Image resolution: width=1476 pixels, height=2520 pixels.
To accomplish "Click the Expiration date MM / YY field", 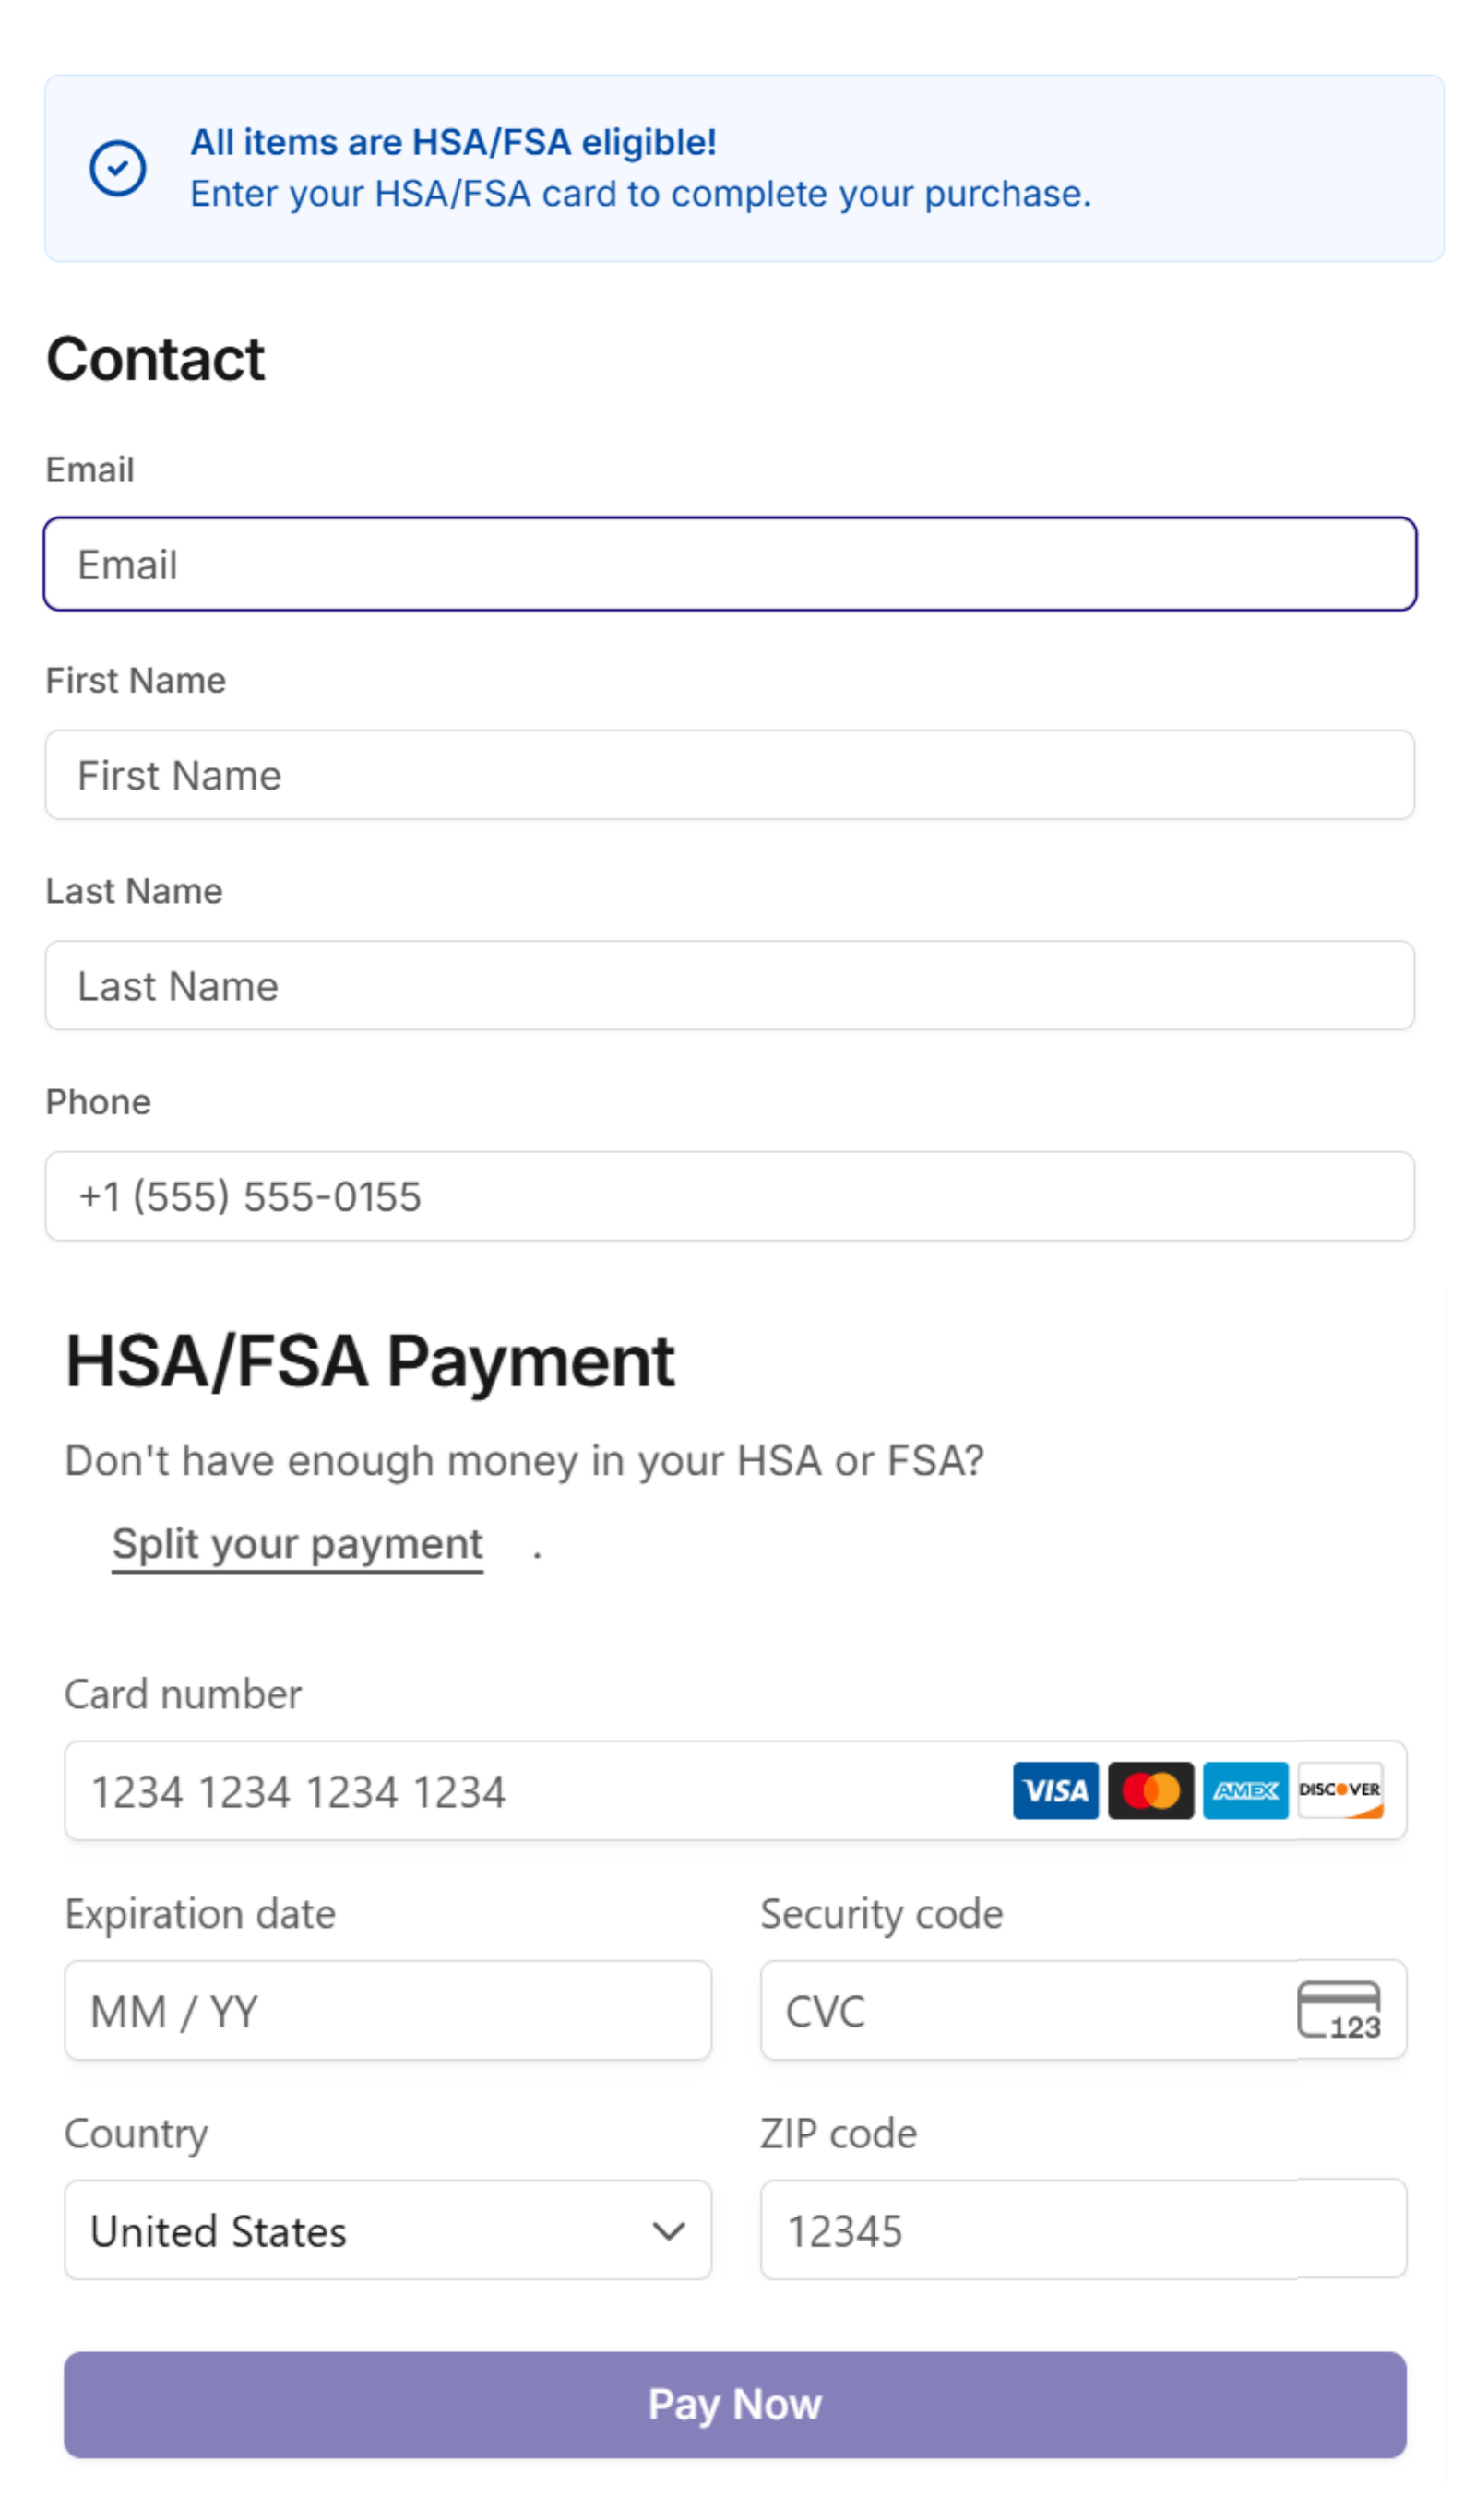I will pos(387,2011).
